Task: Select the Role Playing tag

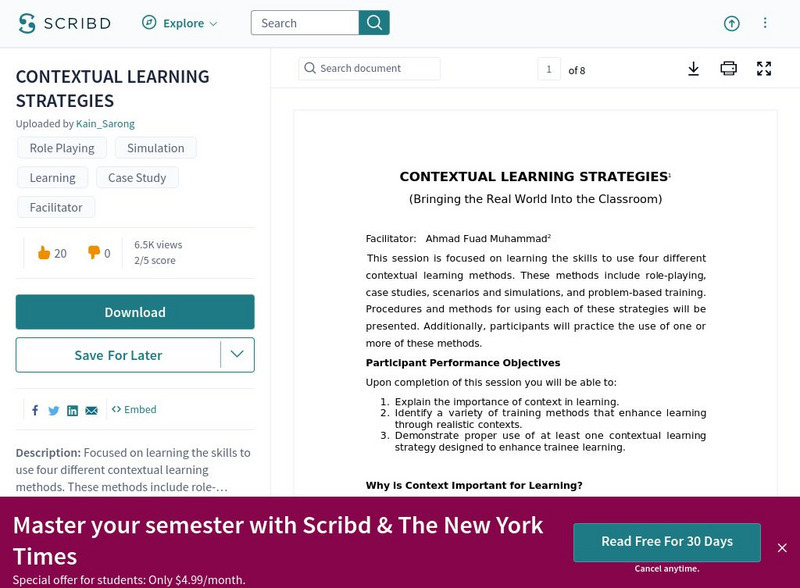Action: 62,148
